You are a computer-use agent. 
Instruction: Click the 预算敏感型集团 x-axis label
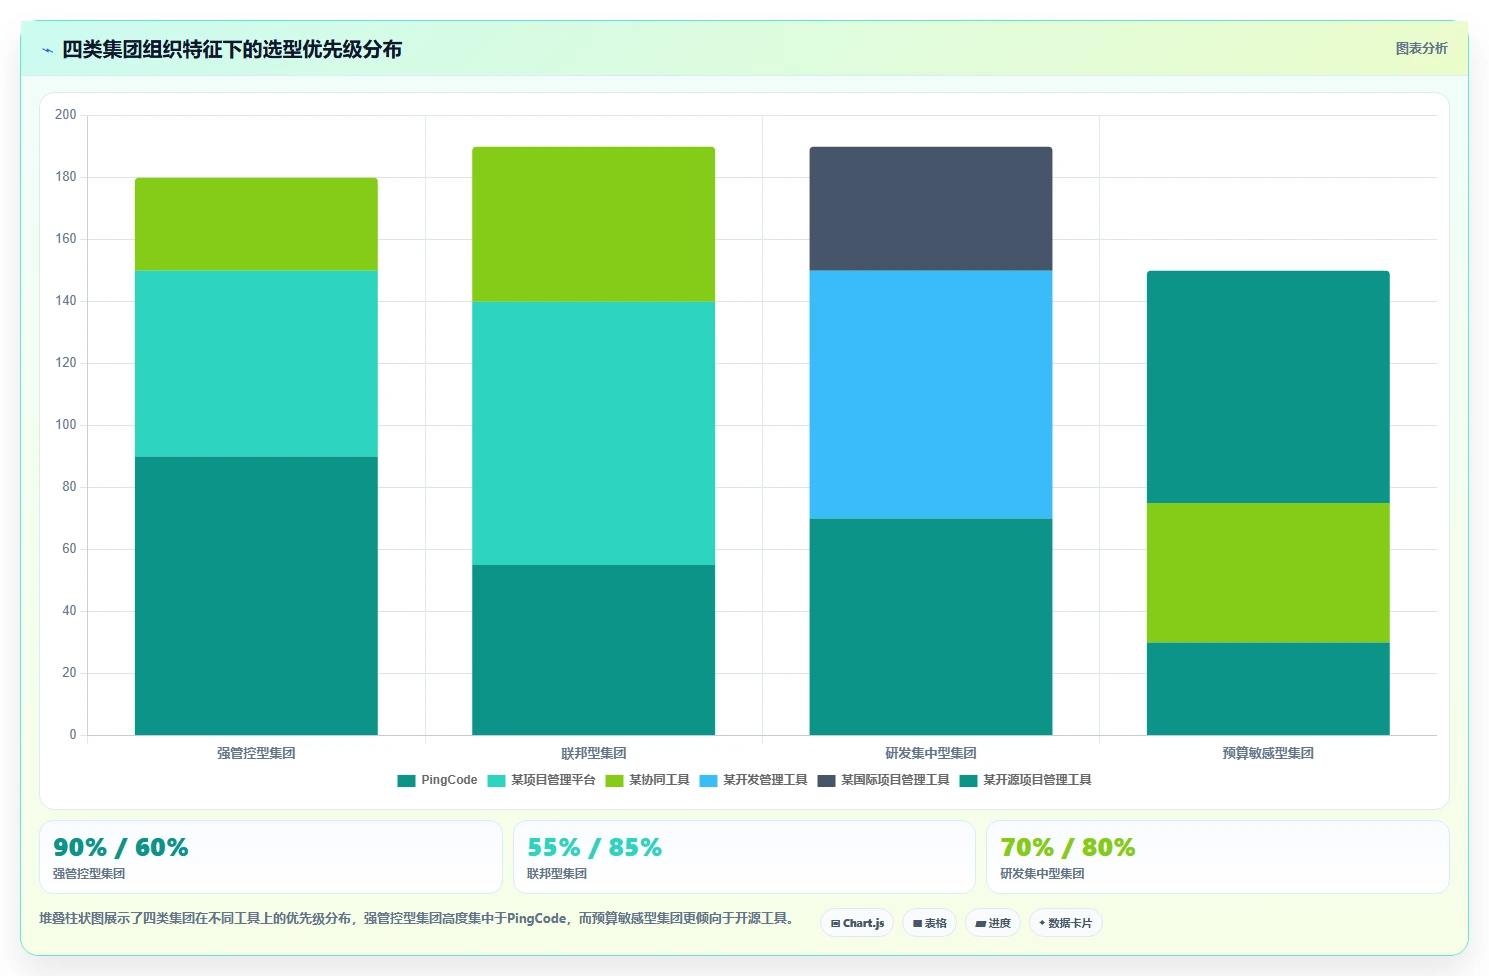(x=1268, y=753)
